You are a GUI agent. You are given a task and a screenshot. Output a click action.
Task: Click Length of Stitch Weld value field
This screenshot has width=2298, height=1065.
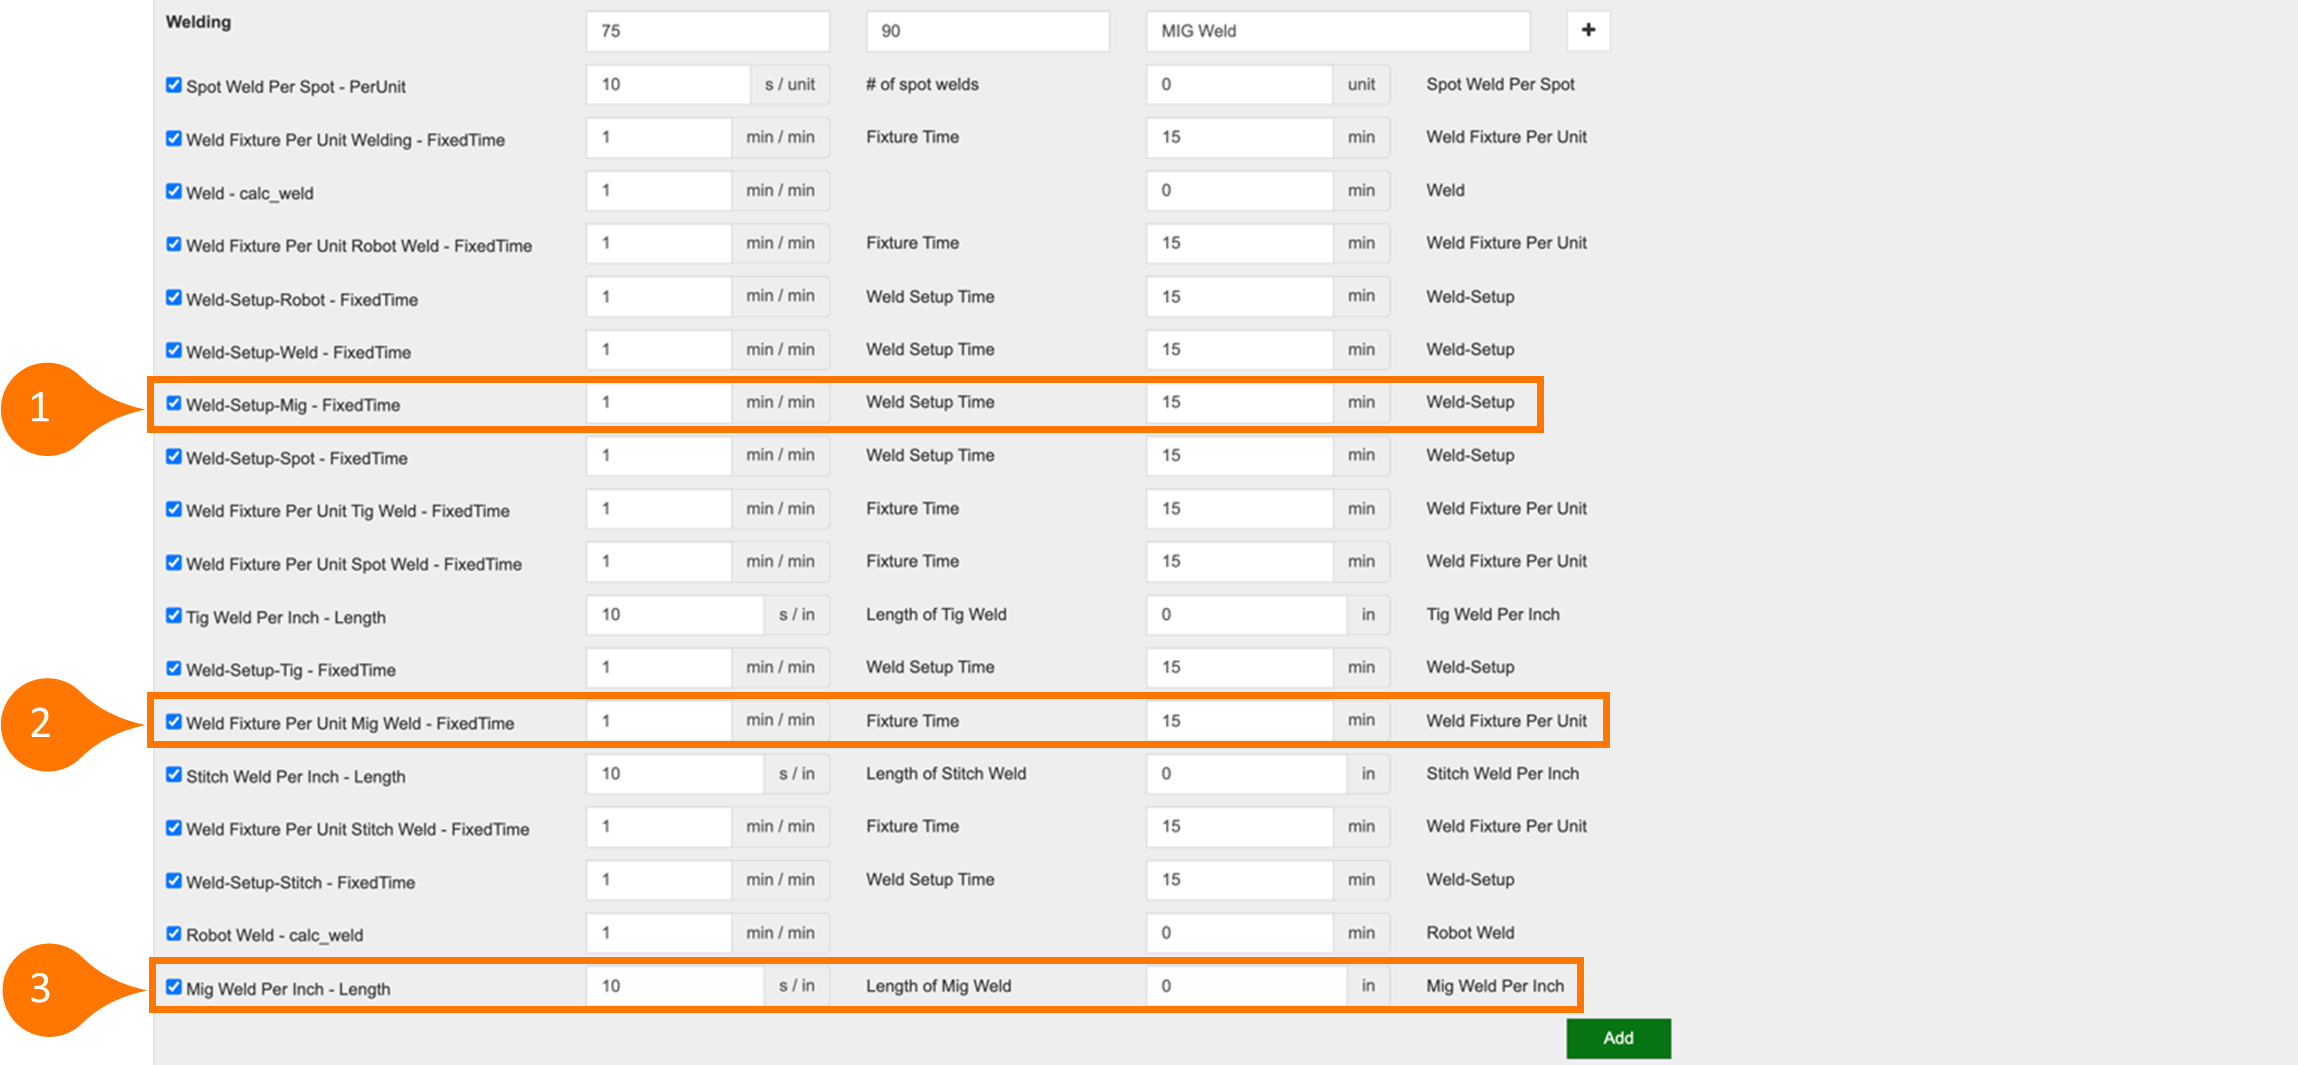click(x=1245, y=774)
